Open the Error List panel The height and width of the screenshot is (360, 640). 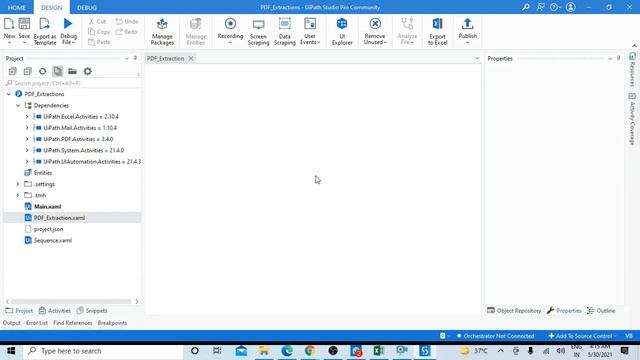[x=37, y=323]
